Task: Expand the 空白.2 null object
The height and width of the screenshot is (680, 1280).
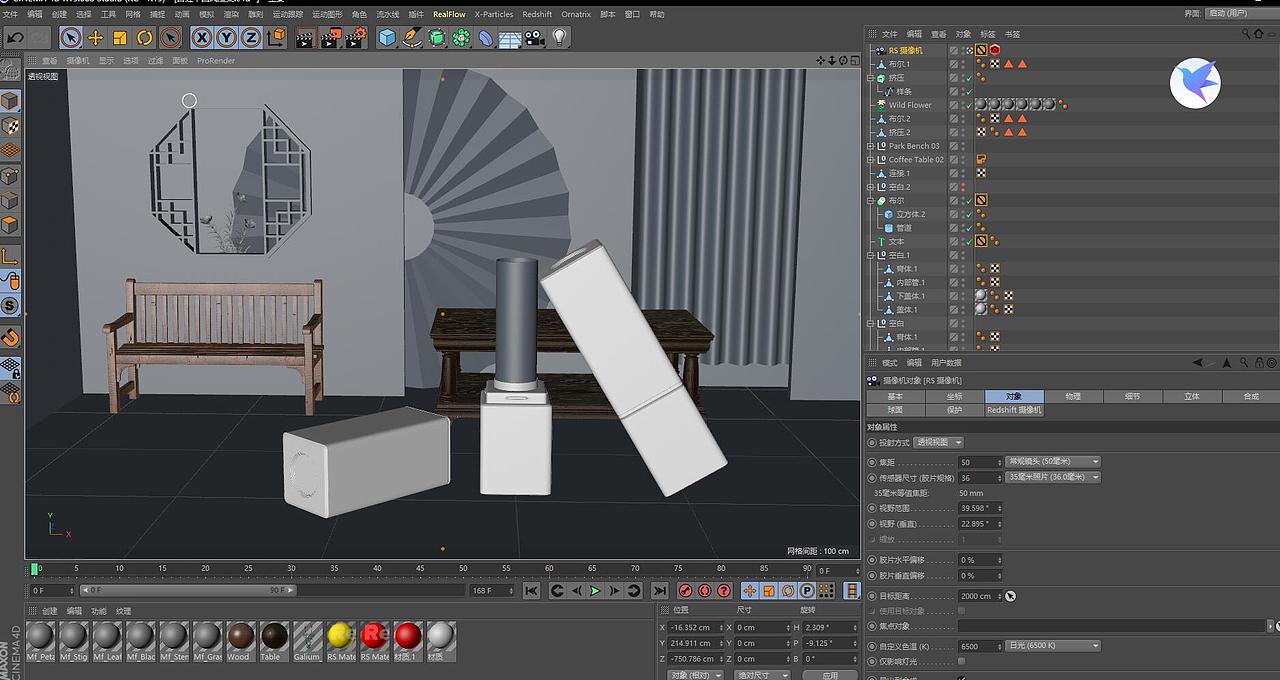Action: pyautogui.click(x=870, y=187)
